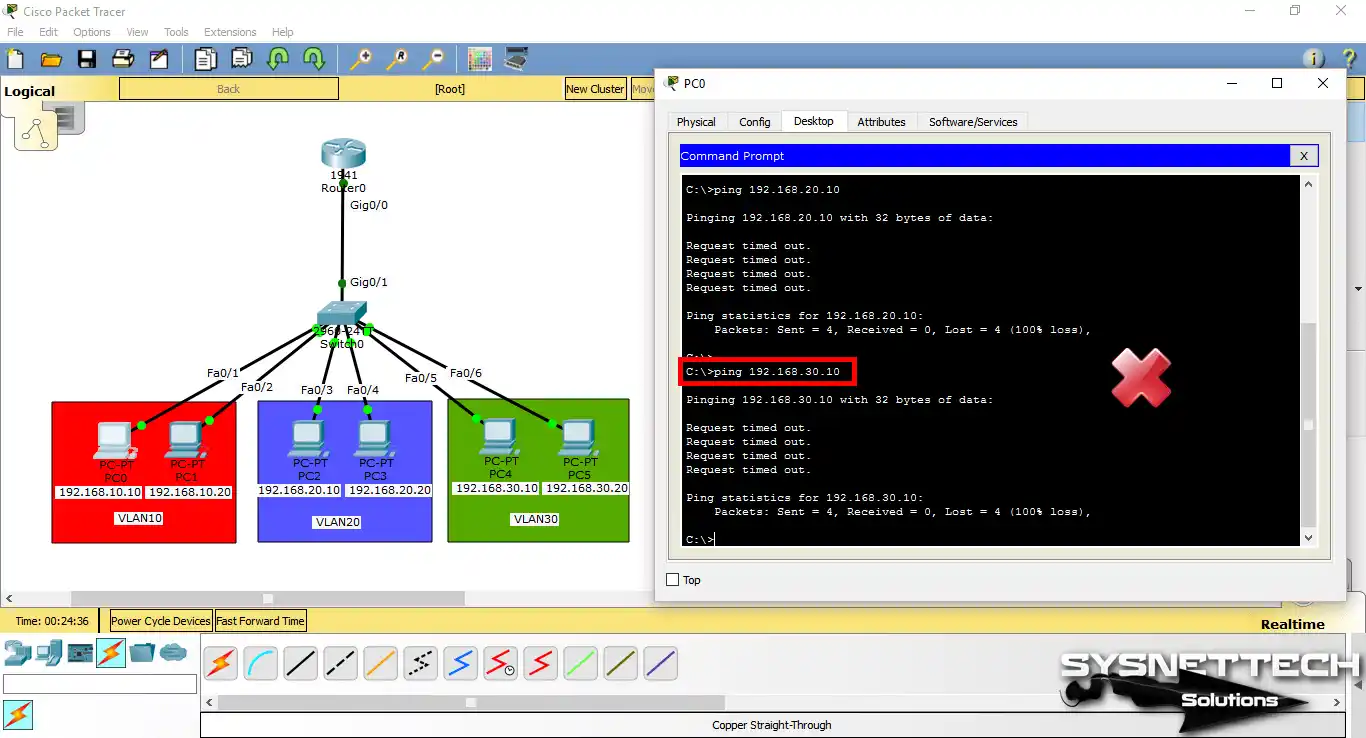Use the Zoom Reset tool
1366x738 pixels.
point(397,59)
